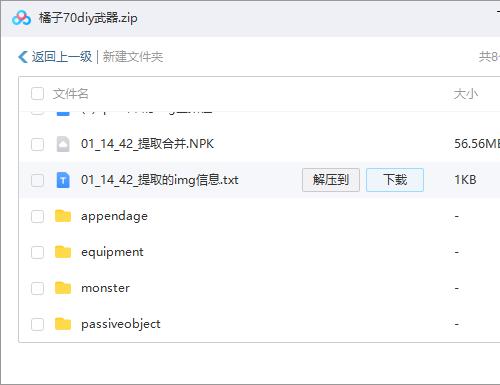The image size is (500, 385).
Task: Click the back chevron arrow icon
Action: [23, 57]
